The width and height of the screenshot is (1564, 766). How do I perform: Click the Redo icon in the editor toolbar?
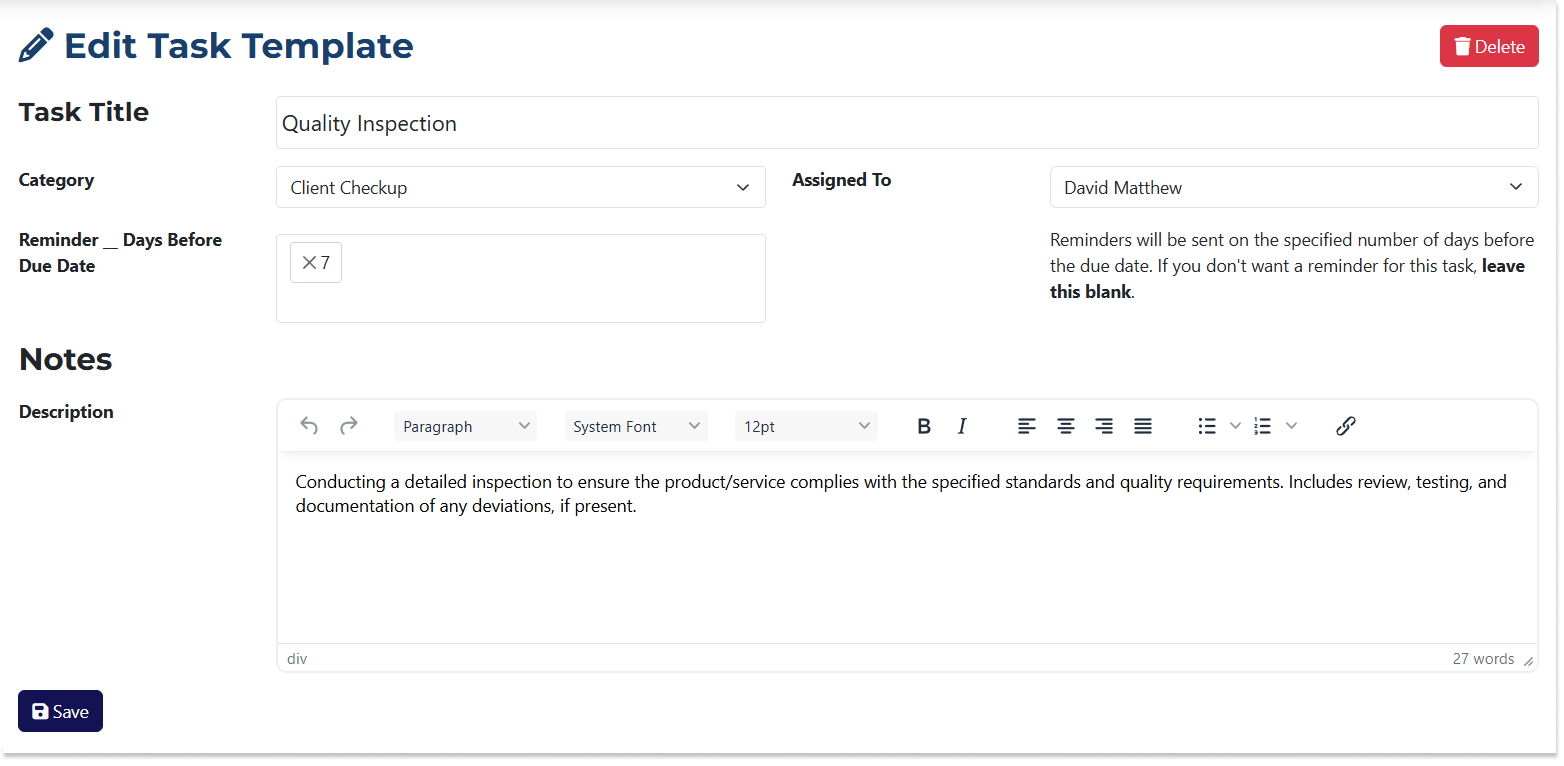pos(348,425)
